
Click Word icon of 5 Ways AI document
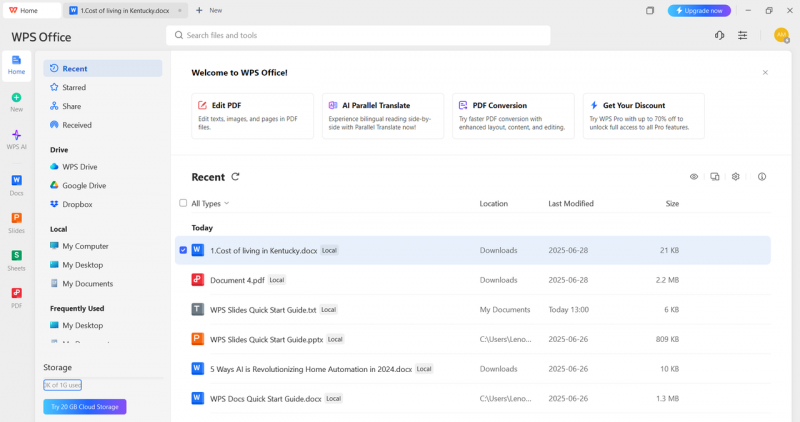point(197,368)
